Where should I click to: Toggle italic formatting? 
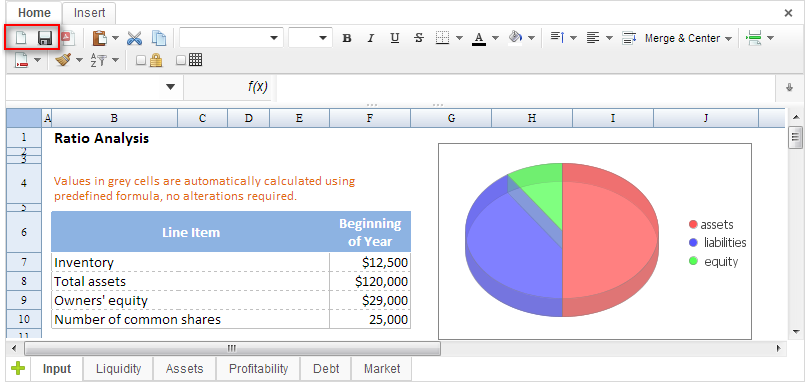tap(370, 38)
